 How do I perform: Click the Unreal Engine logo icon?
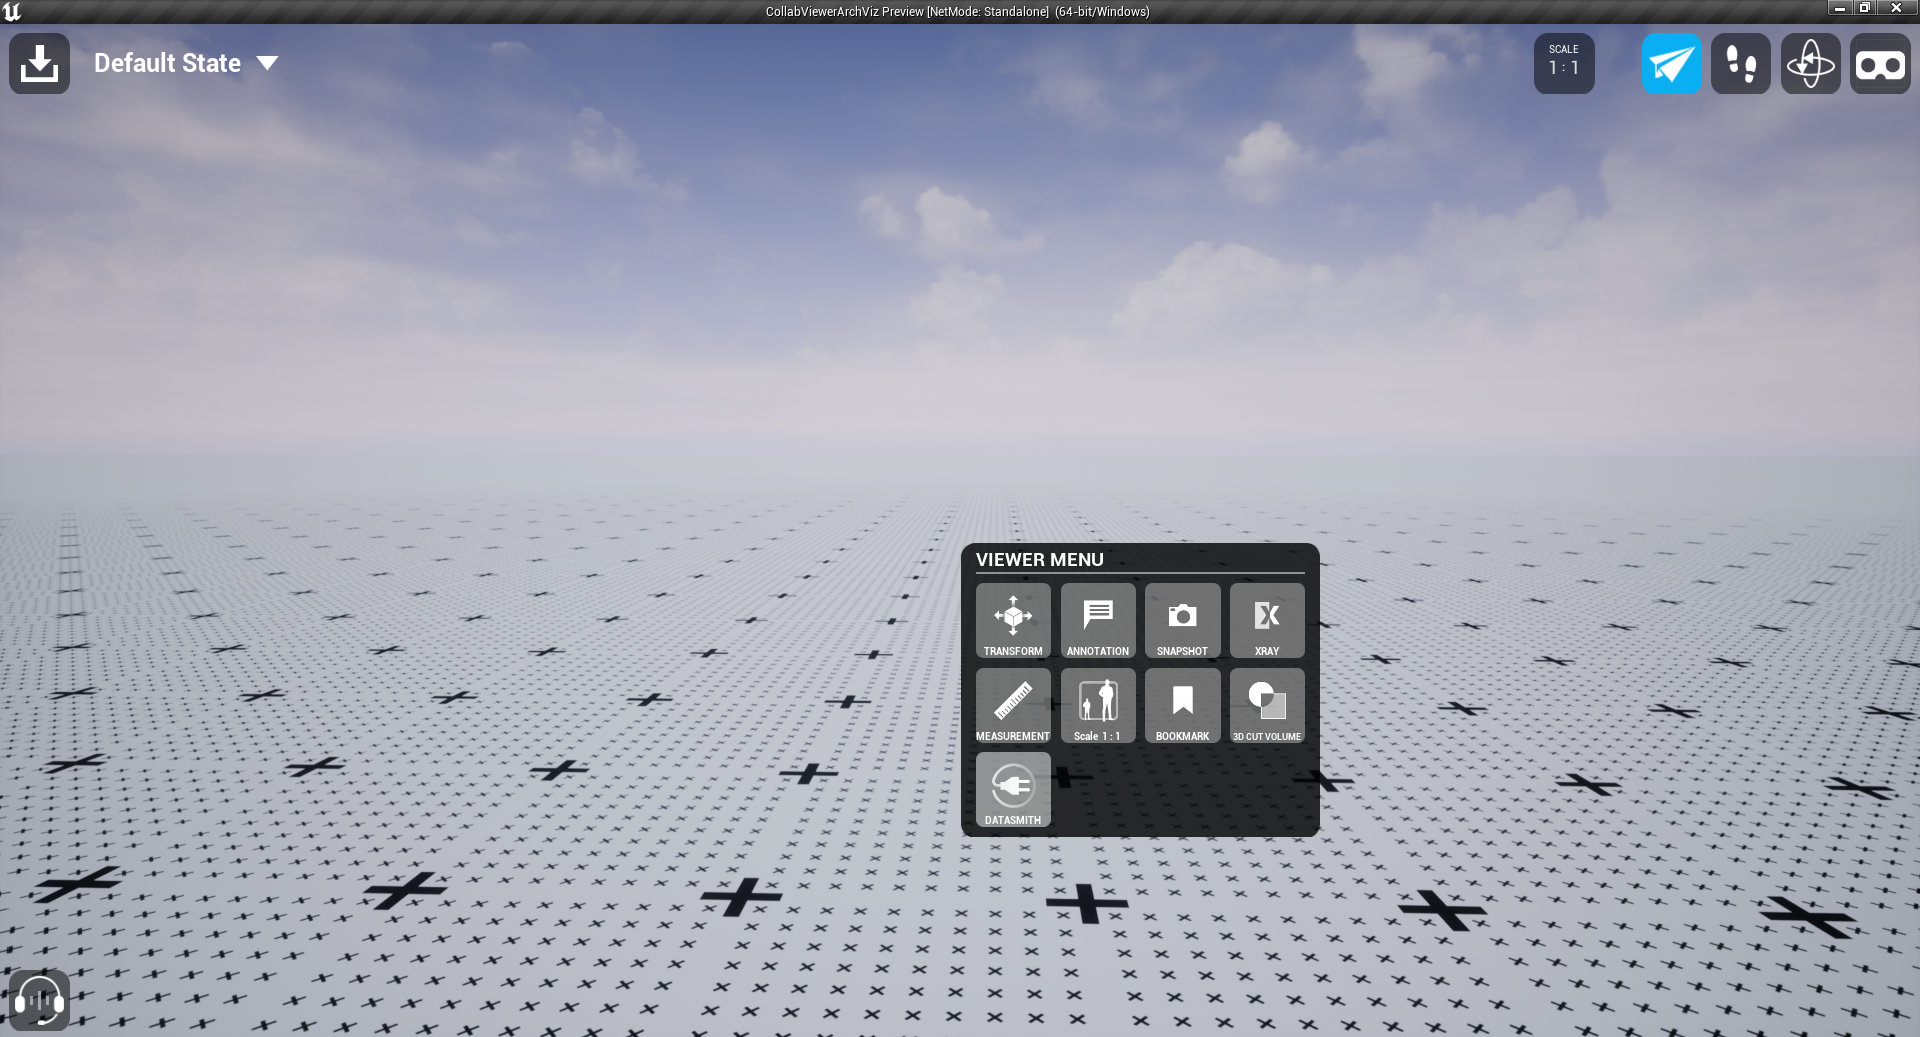pyautogui.click(x=12, y=11)
